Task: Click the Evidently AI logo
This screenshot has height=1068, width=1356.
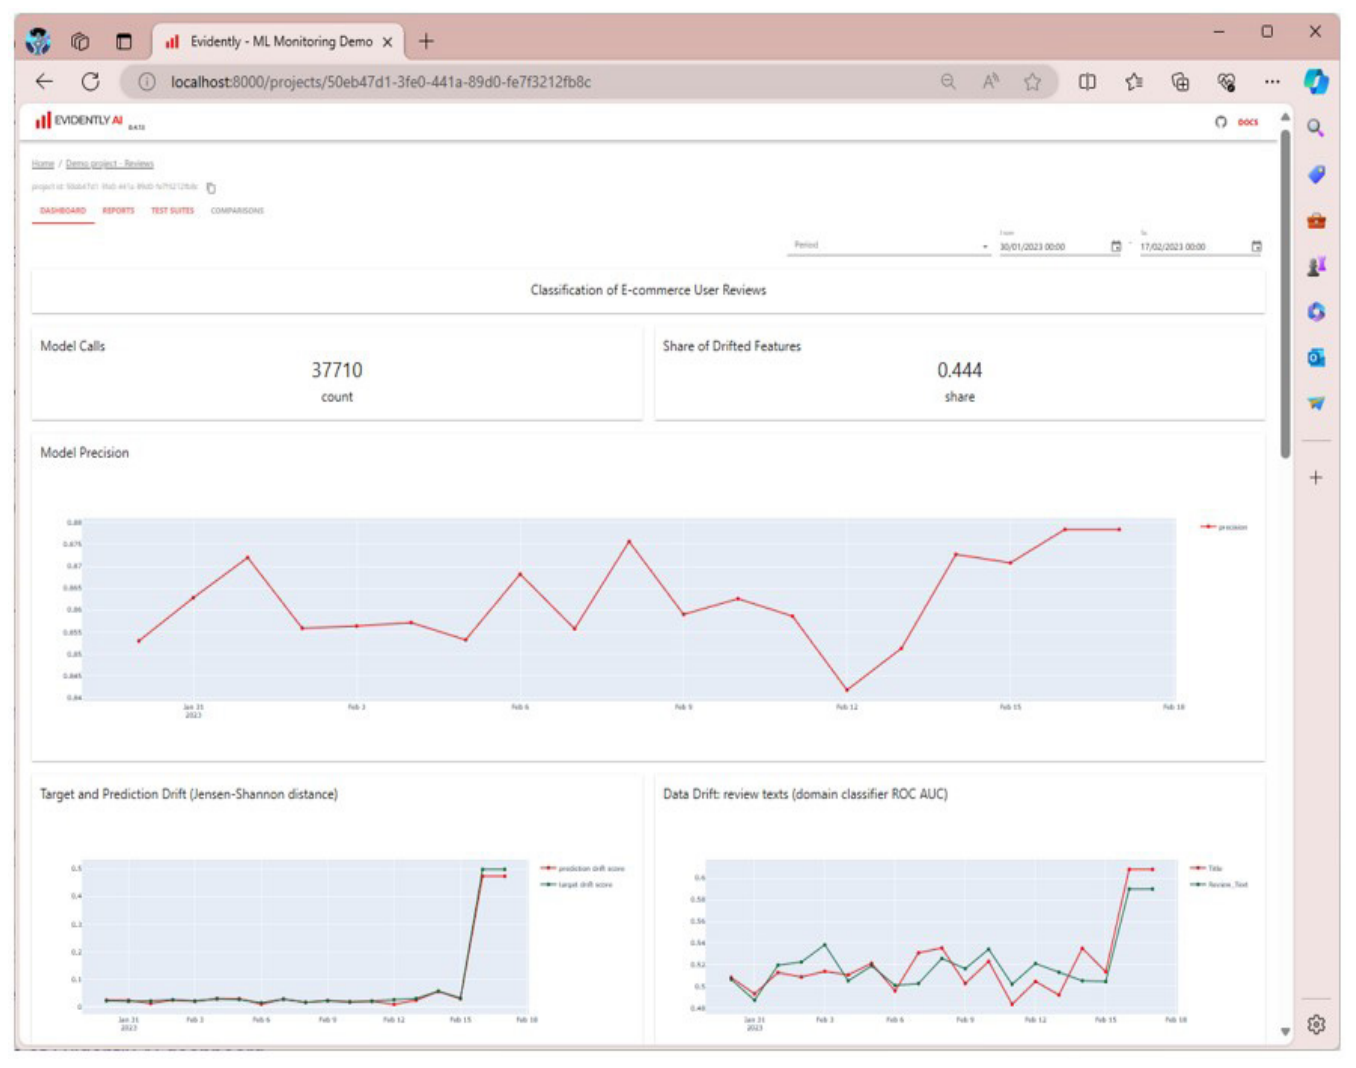Action: pyautogui.click(x=79, y=121)
